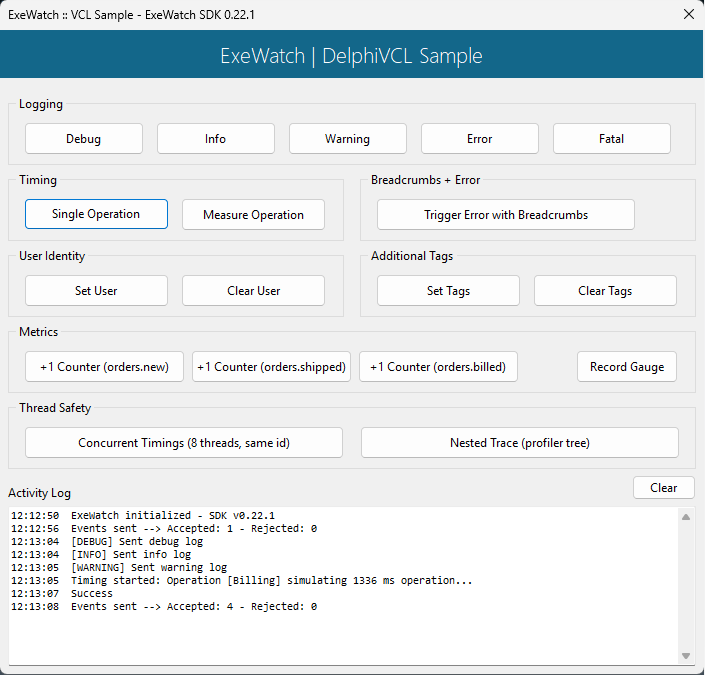Select the 'Success' log line
Viewport: 705px width, 675px height.
click(x=62, y=594)
